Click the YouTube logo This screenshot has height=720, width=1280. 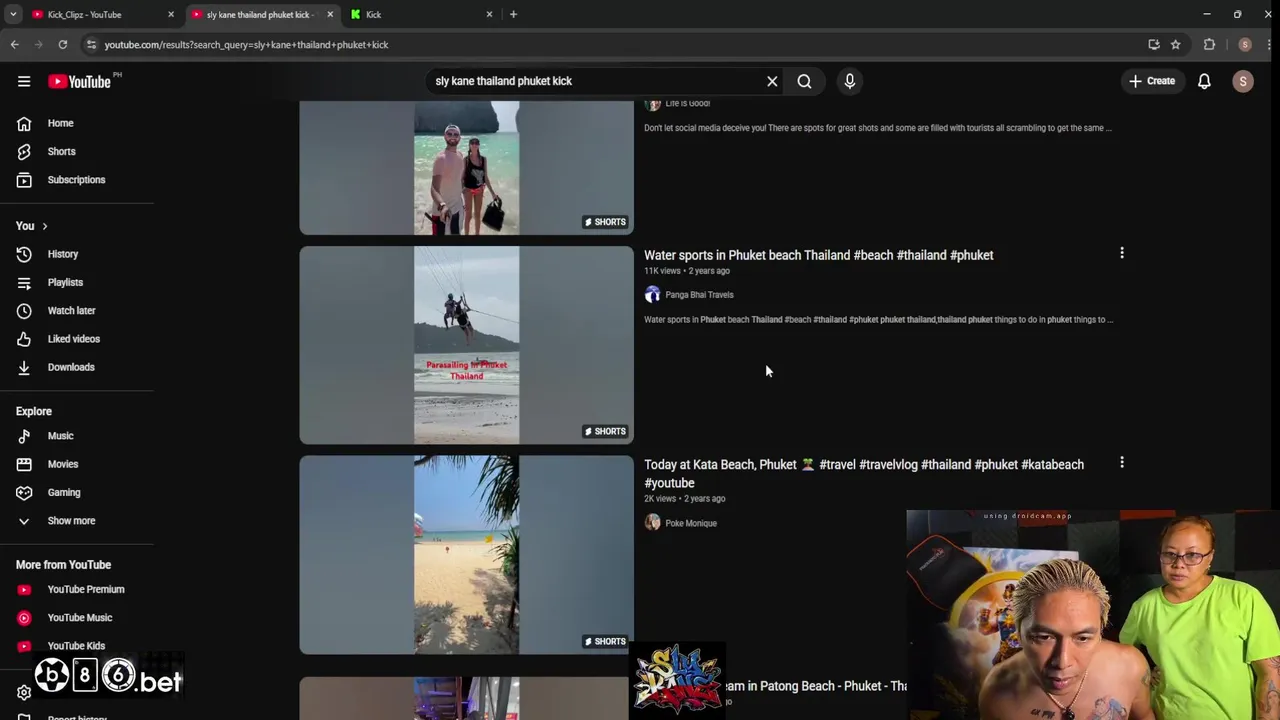[80, 81]
